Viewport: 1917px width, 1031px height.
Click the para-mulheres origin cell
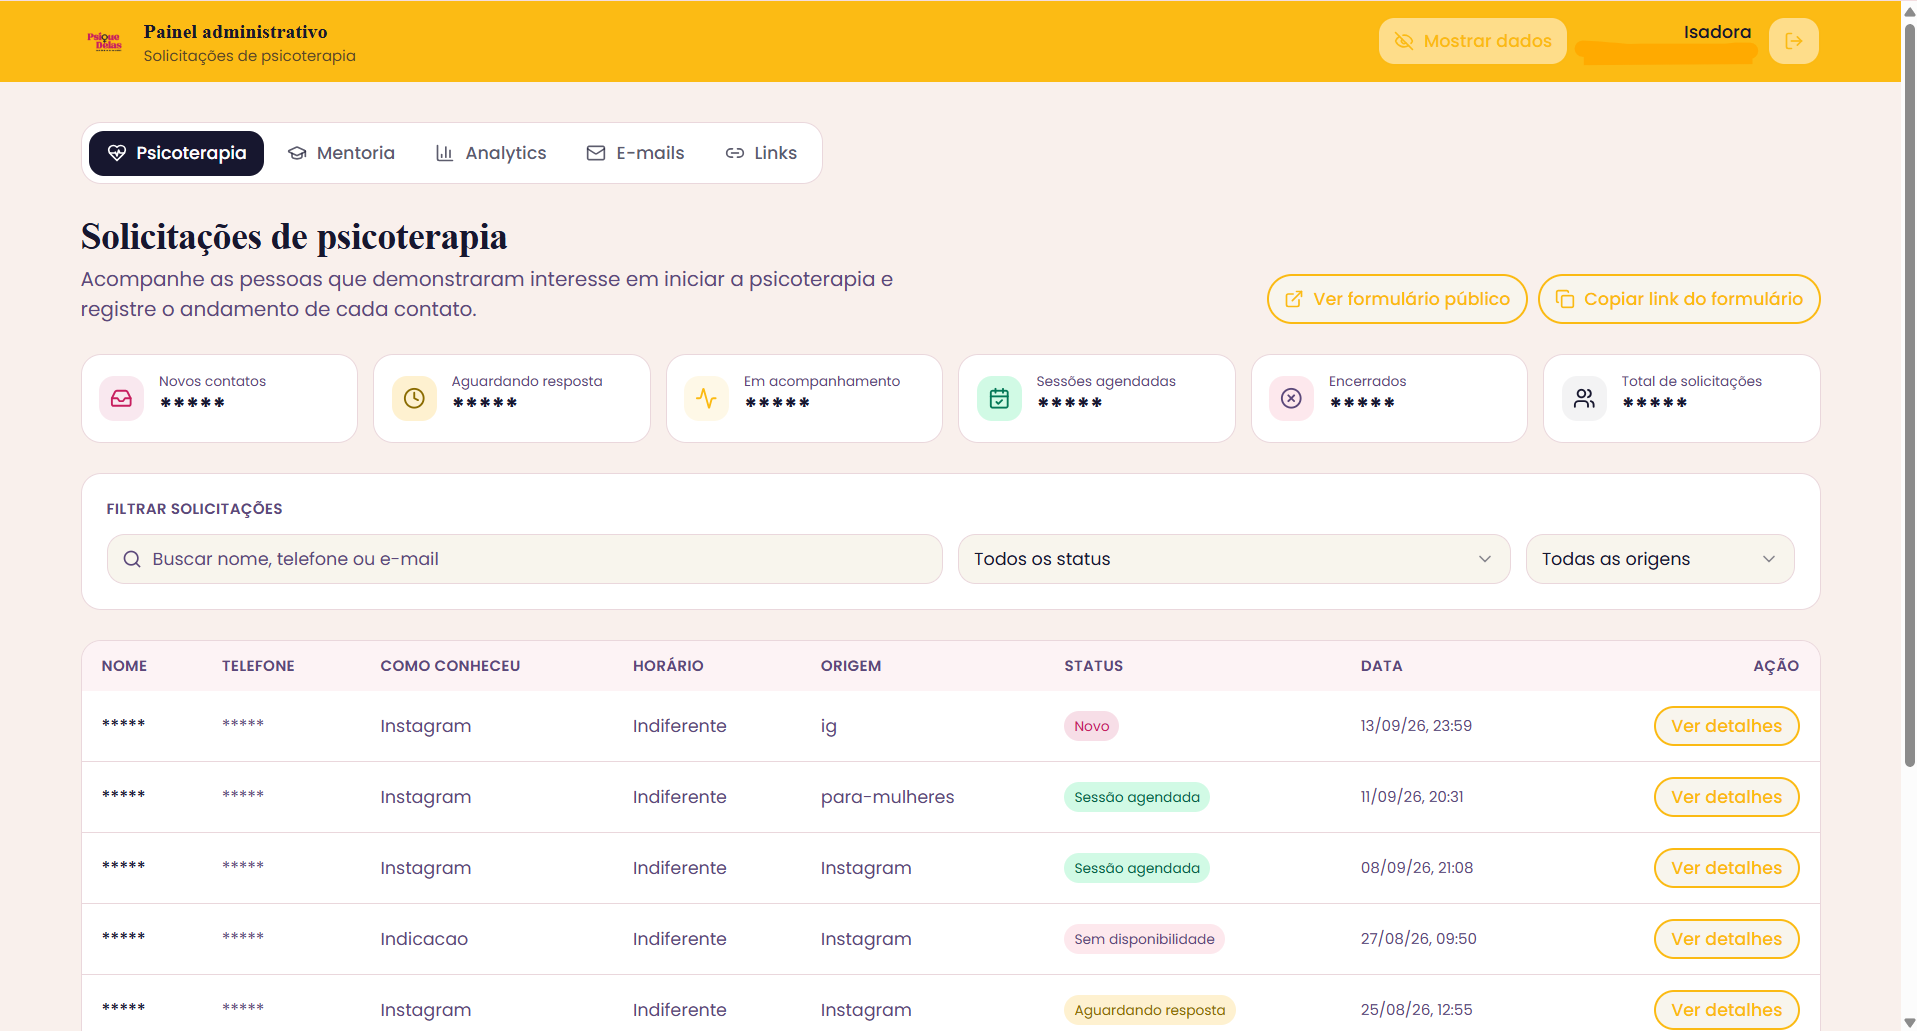(887, 797)
